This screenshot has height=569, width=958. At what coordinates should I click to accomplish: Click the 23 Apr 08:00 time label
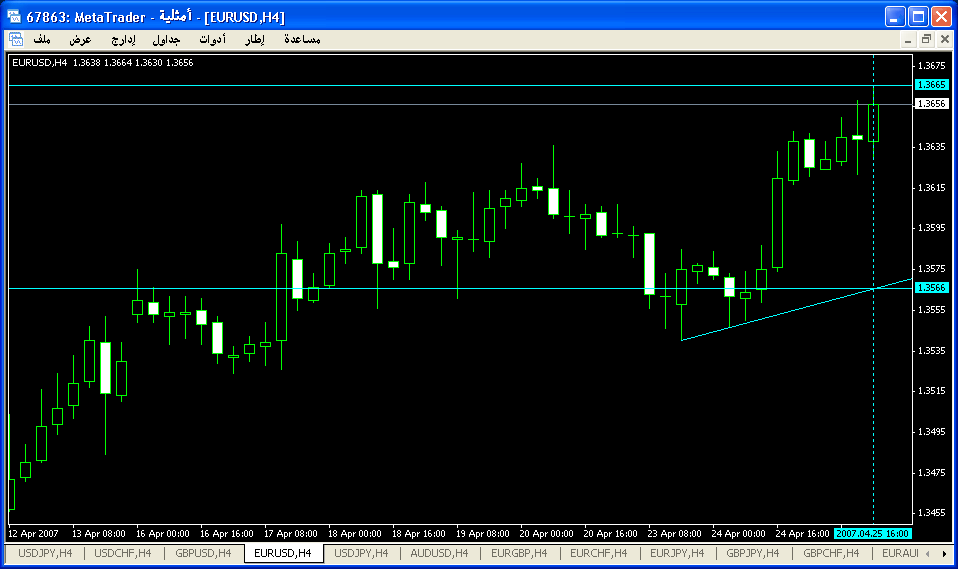coord(675,534)
